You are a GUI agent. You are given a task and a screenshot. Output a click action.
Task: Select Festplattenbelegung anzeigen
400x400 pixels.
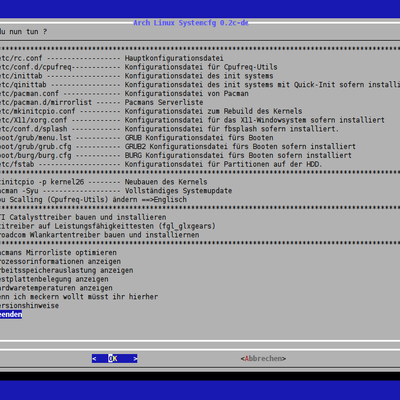point(54,279)
